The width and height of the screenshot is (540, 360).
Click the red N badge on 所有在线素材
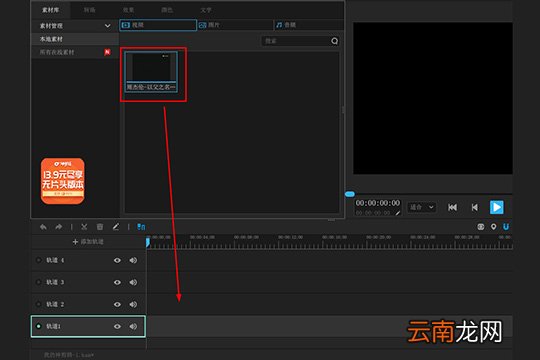pos(107,52)
